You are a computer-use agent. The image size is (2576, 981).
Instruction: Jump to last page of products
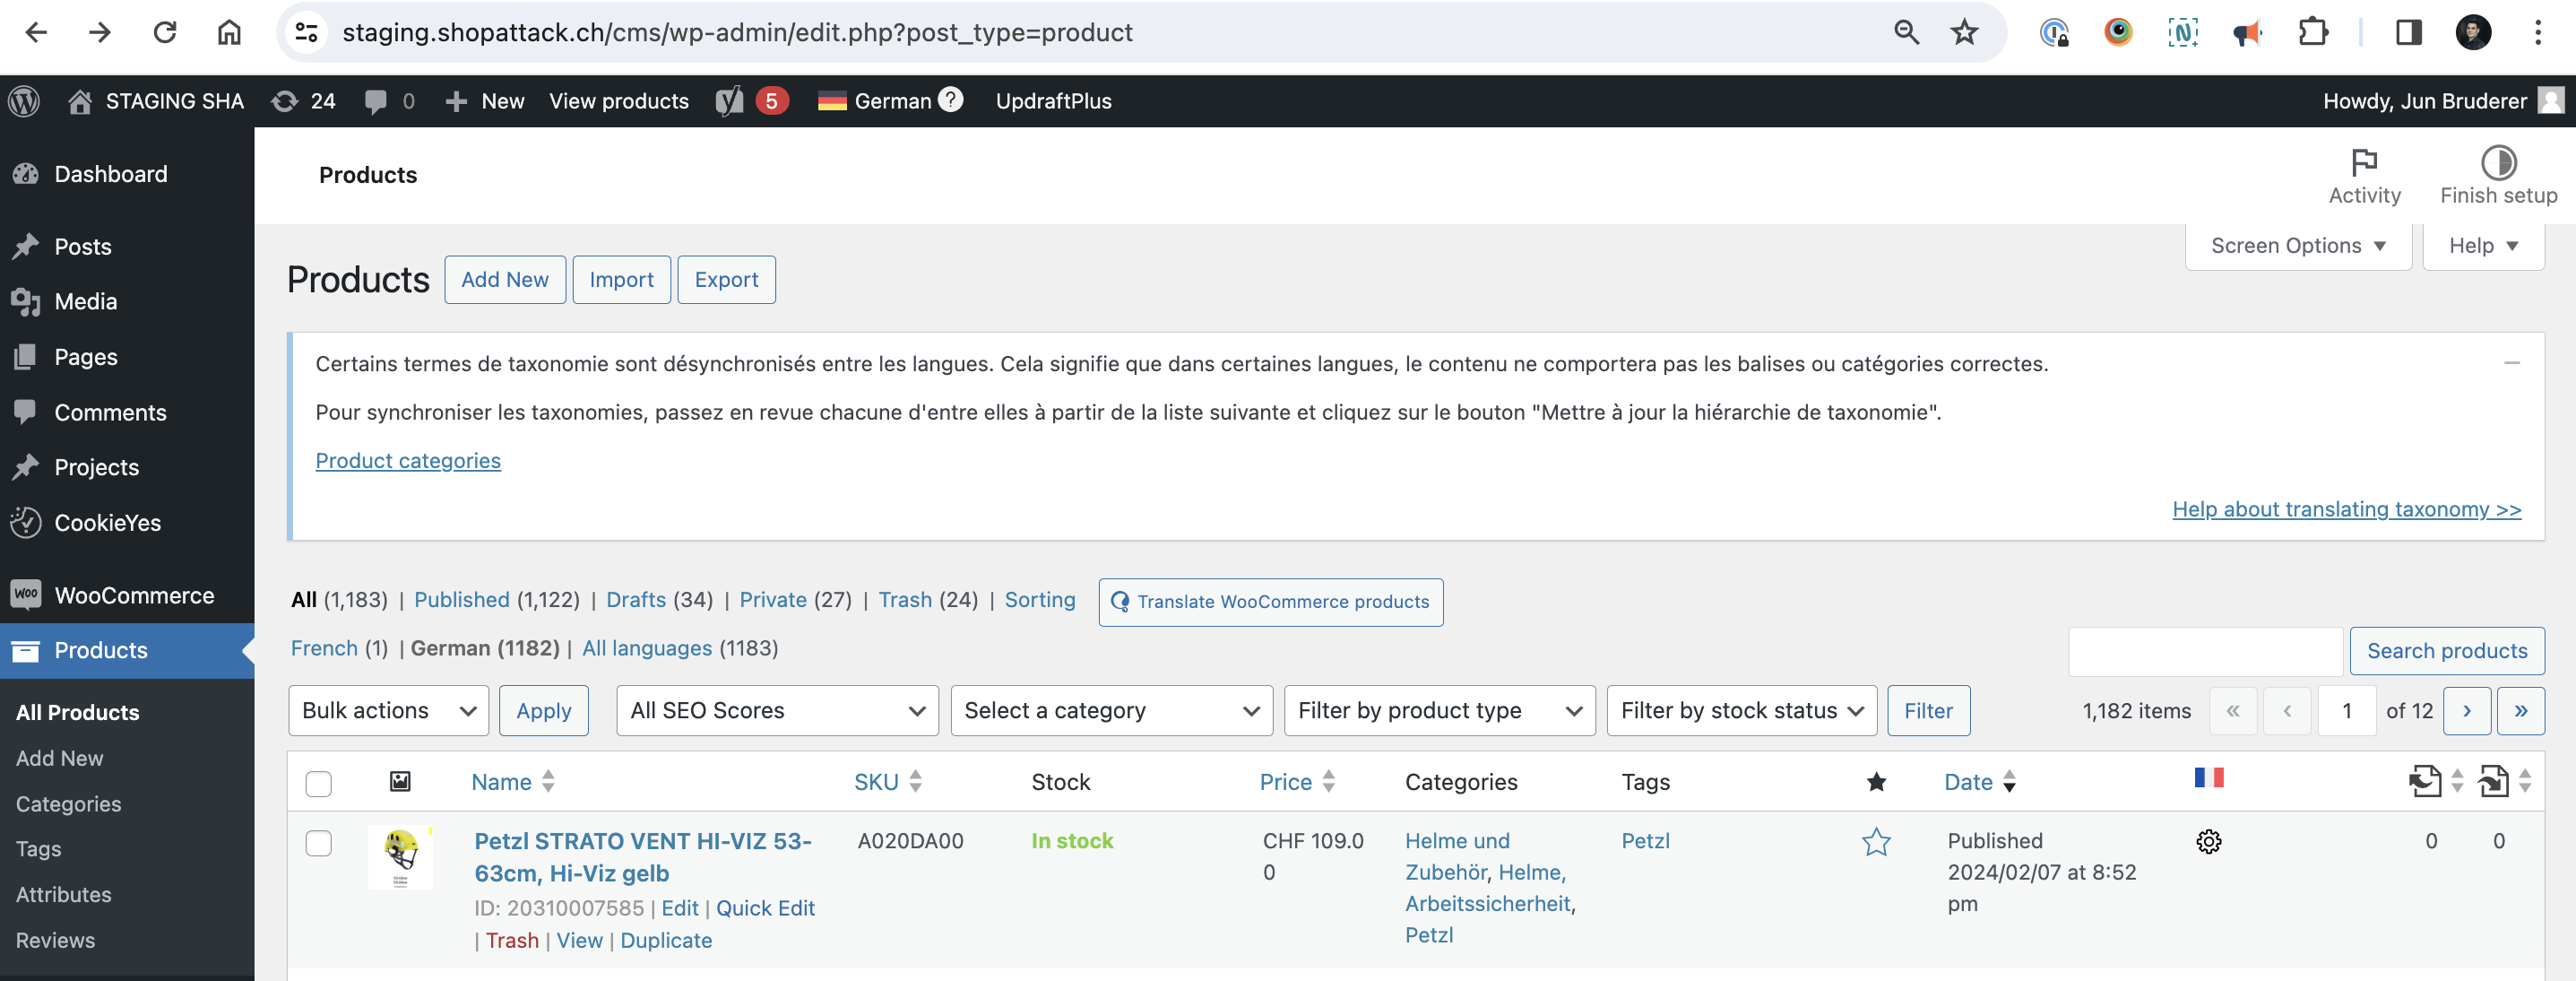tap(2520, 711)
